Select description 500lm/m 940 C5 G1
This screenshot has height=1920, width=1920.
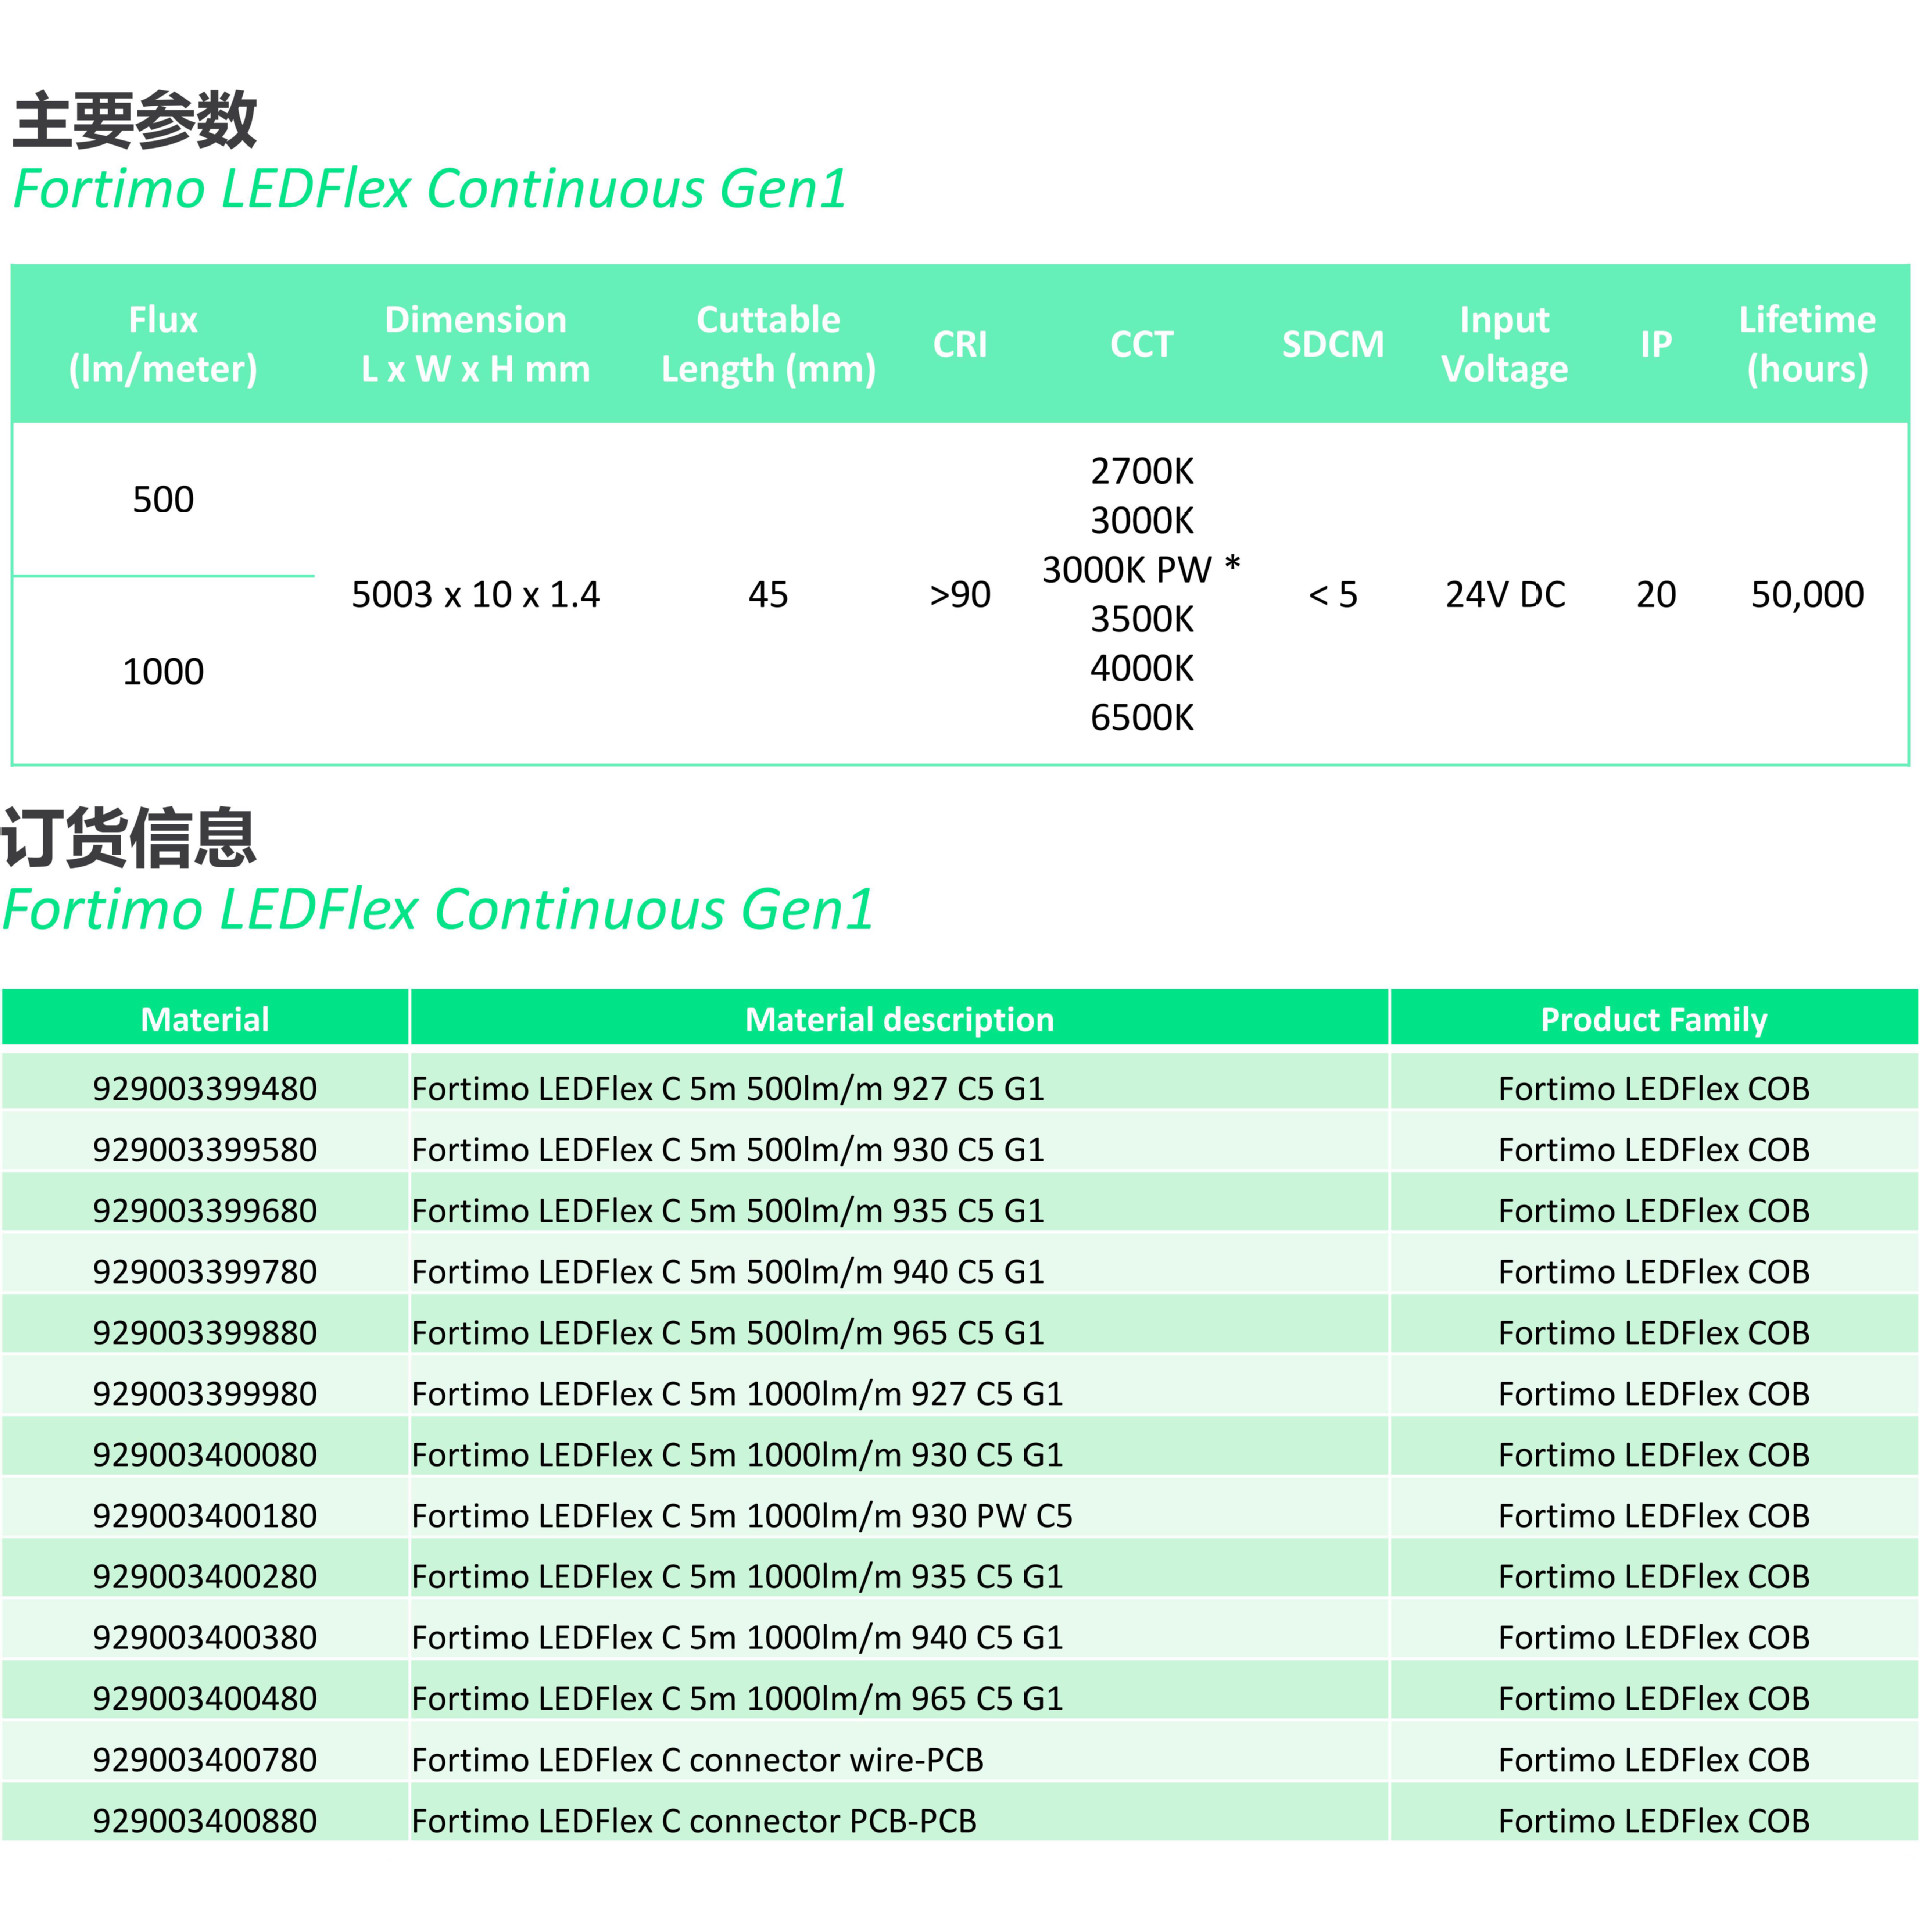pos(728,1271)
